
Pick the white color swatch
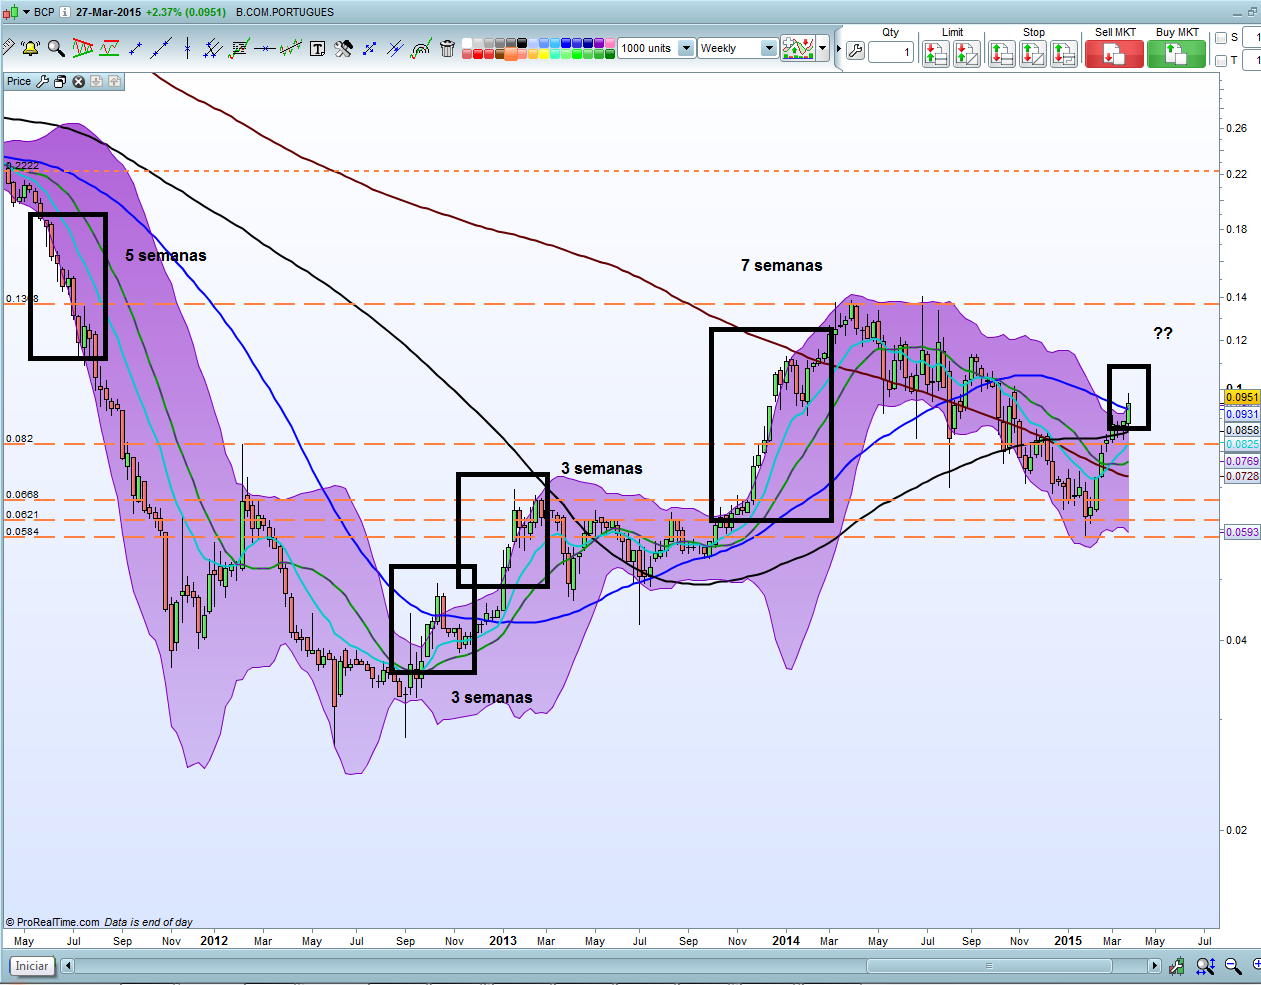pos(467,43)
